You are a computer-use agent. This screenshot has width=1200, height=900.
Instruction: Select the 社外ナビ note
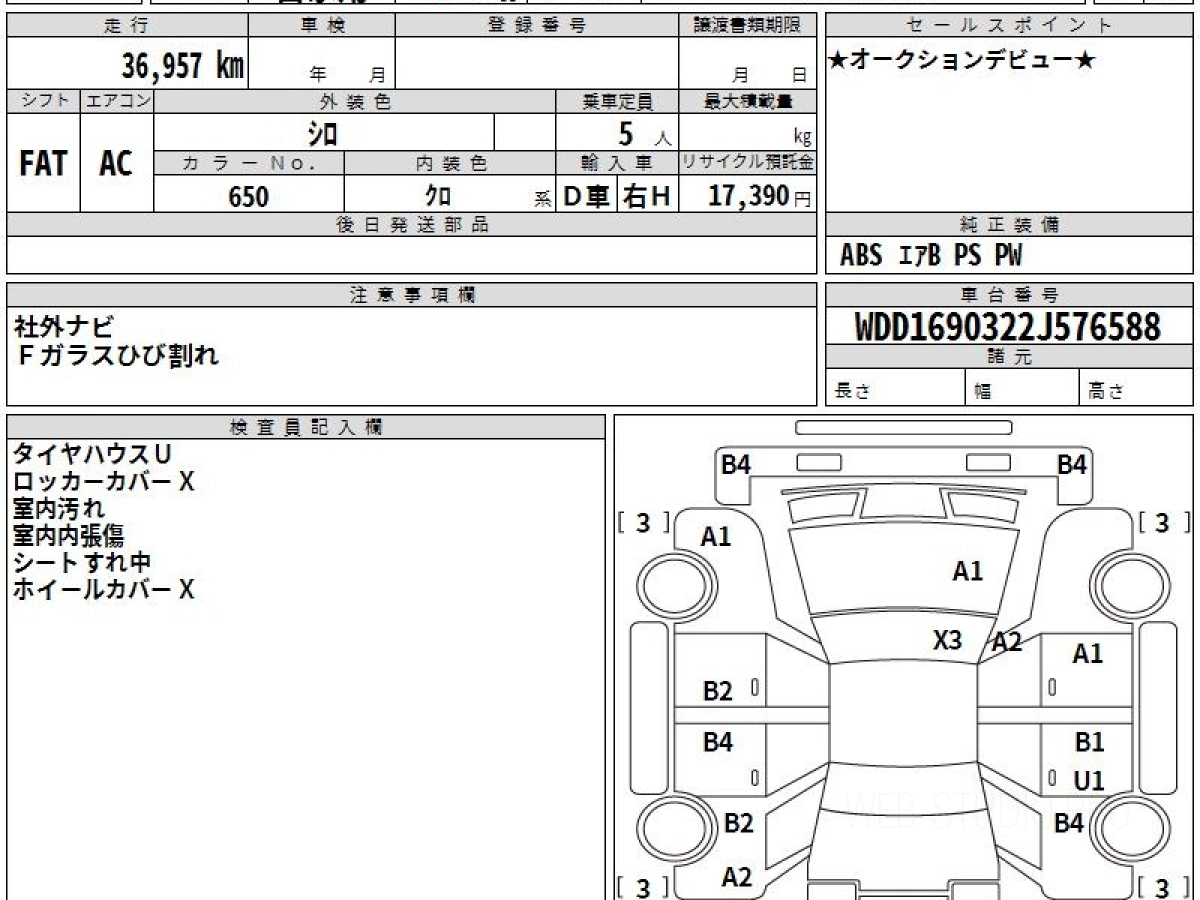(x=64, y=326)
